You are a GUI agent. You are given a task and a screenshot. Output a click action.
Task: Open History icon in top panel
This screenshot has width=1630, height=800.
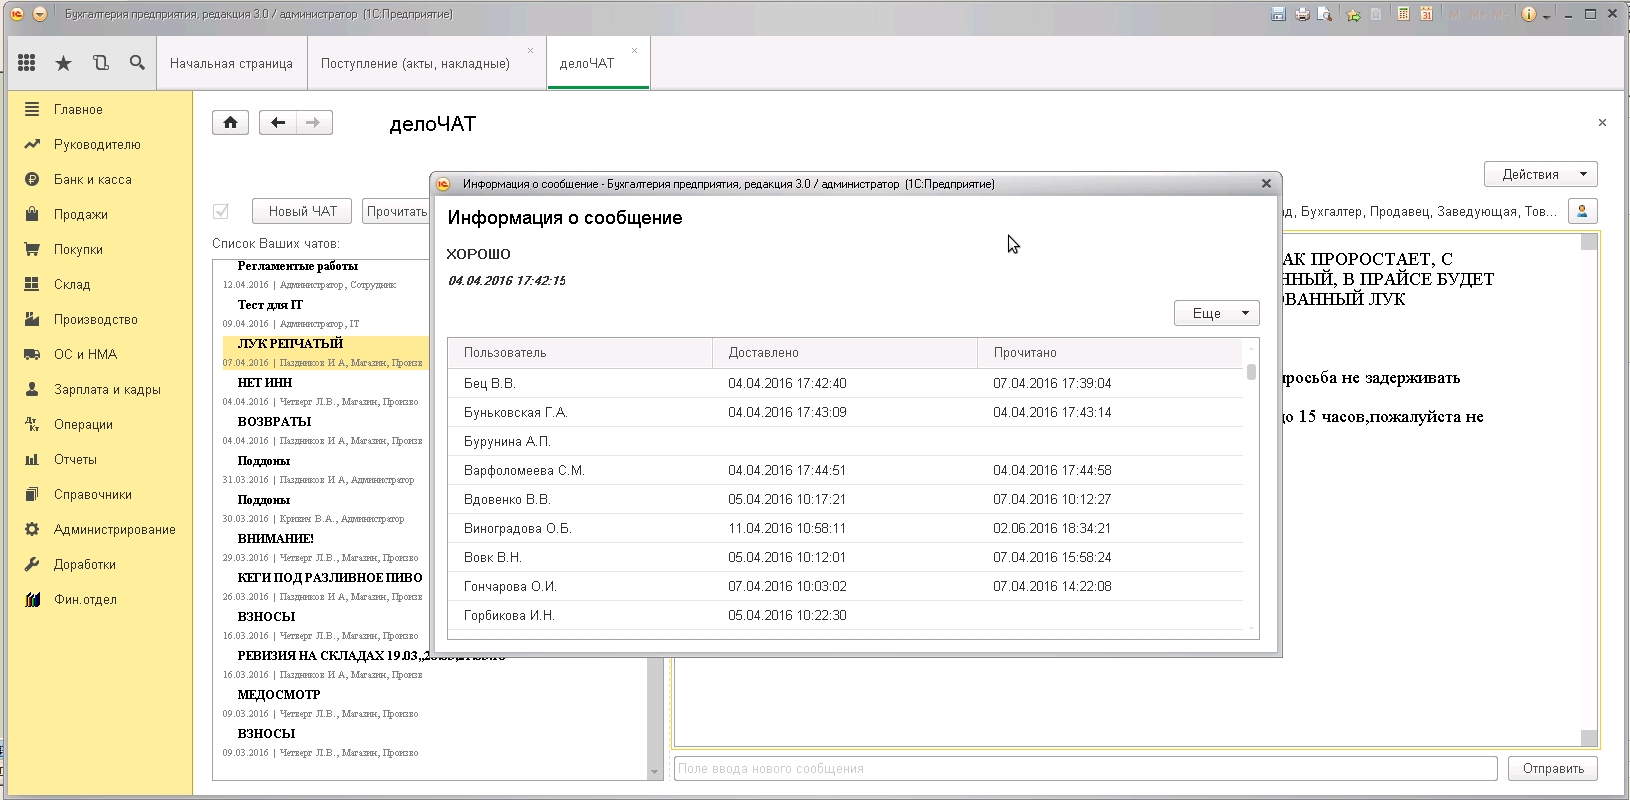click(101, 63)
